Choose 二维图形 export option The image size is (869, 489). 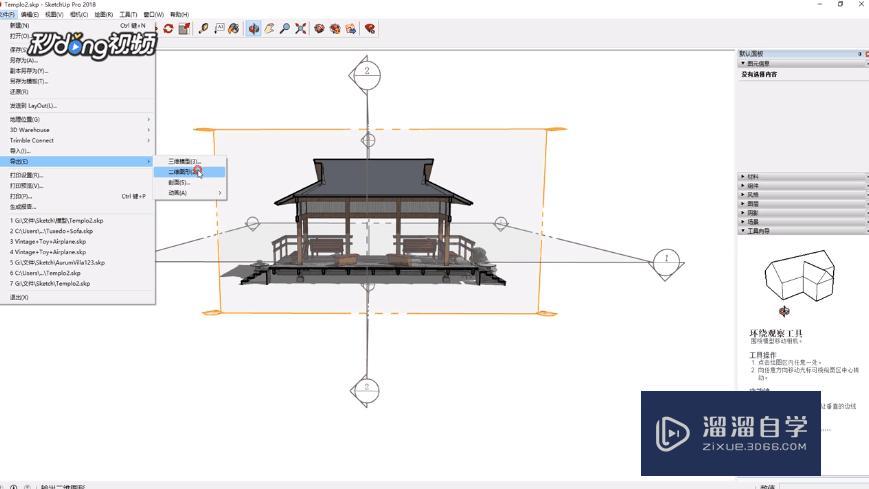click(x=190, y=172)
